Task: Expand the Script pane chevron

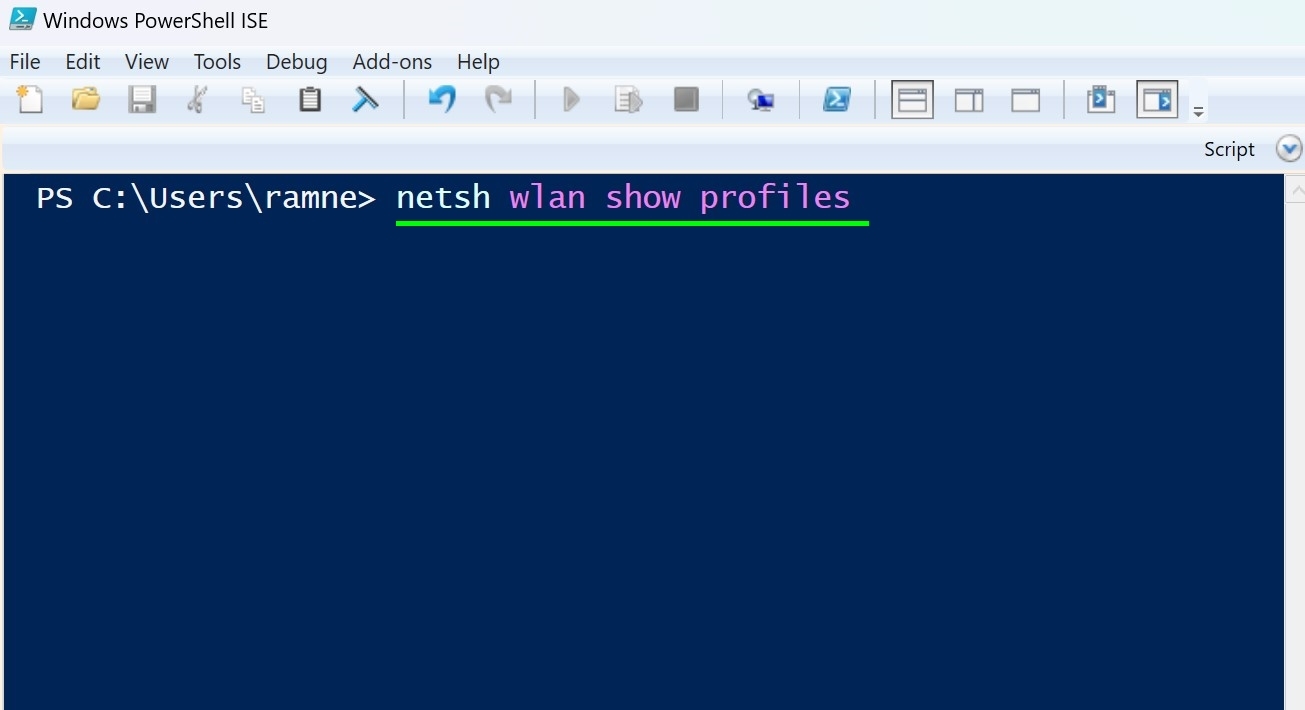Action: click(1289, 149)
